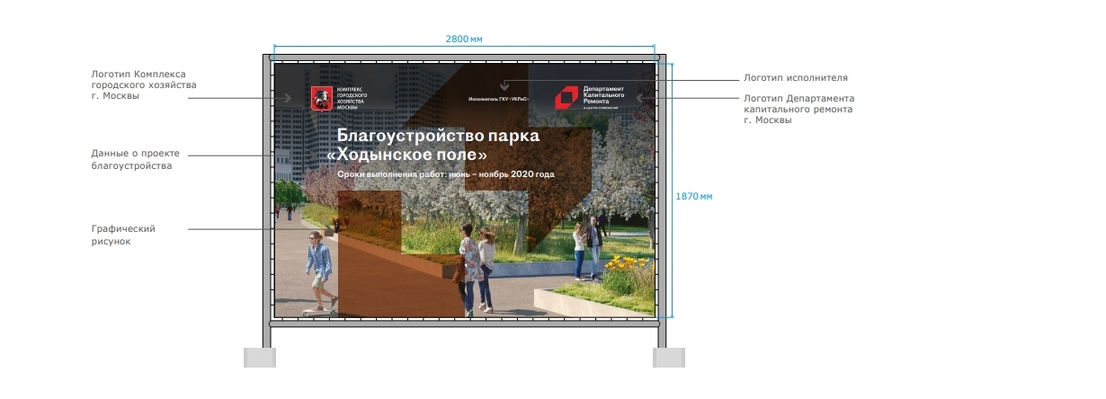Select the '2800 мм' width dimension label
1106x399 pixels.
pos(464,39)
